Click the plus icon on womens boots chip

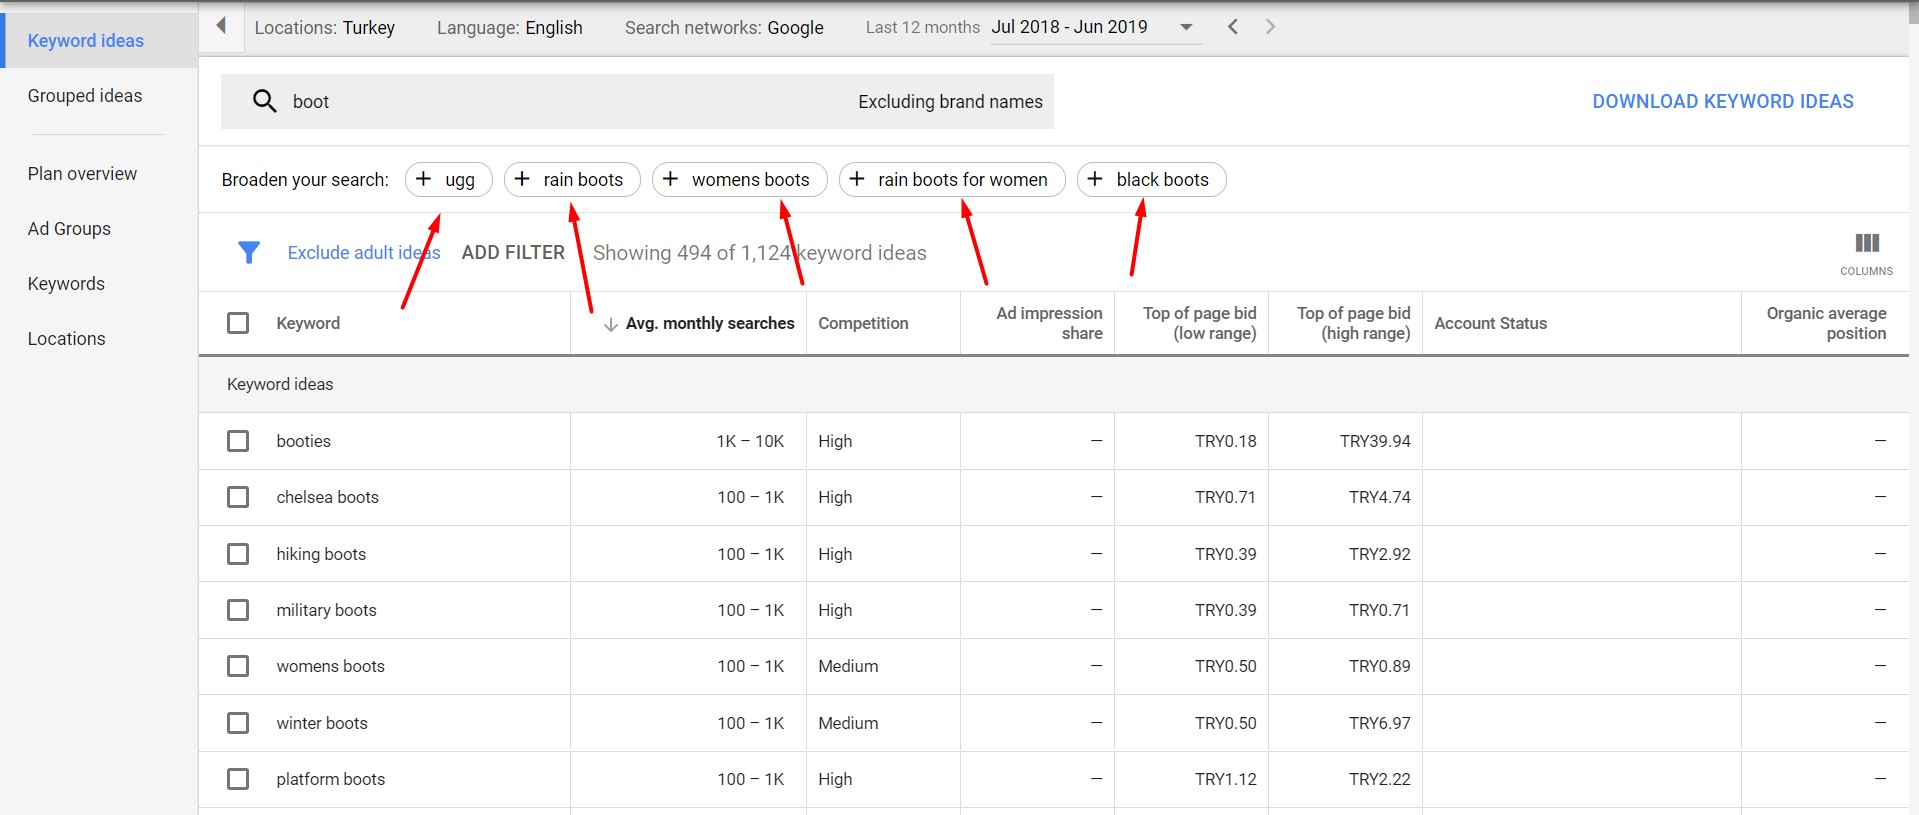pos(670,179)
